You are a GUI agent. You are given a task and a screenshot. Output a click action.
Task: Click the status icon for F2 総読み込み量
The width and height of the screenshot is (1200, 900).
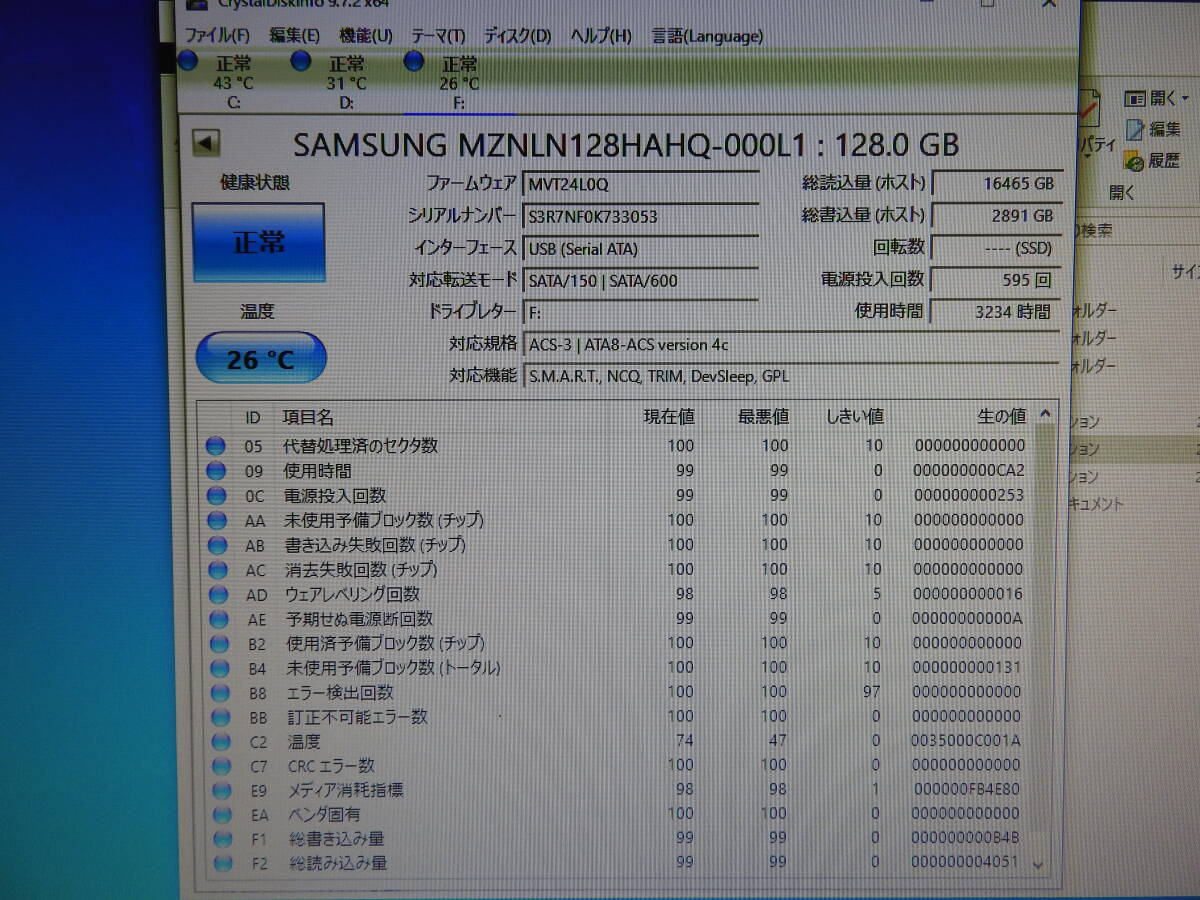click(224, 862)
